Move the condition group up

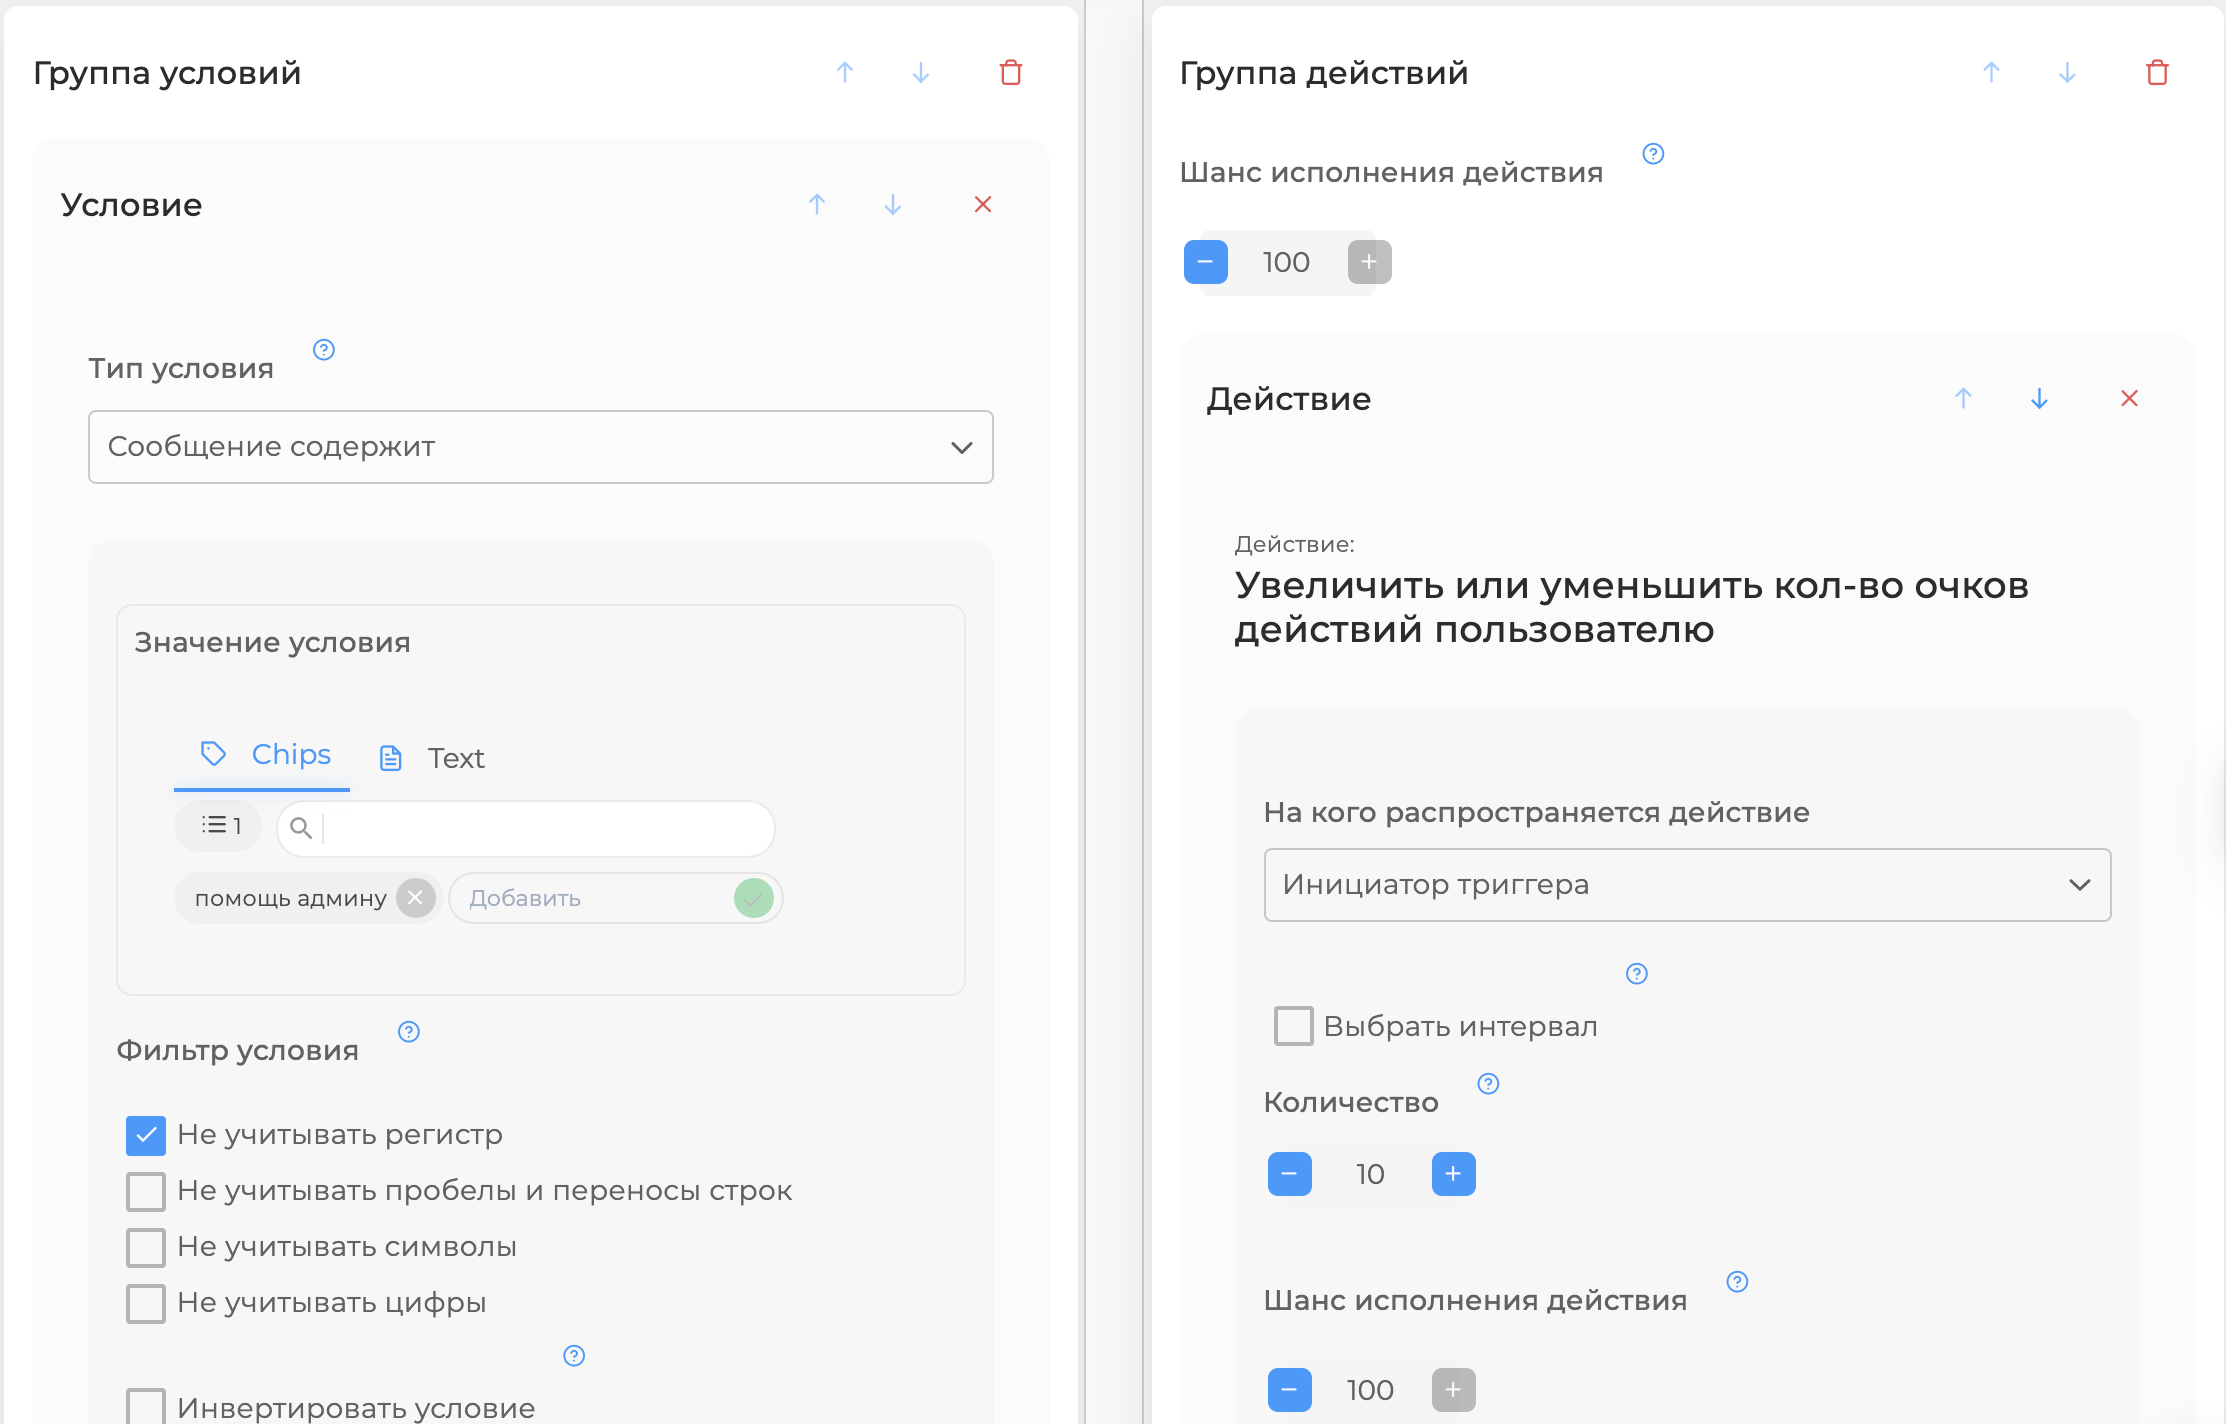click(x=845, y=72)
